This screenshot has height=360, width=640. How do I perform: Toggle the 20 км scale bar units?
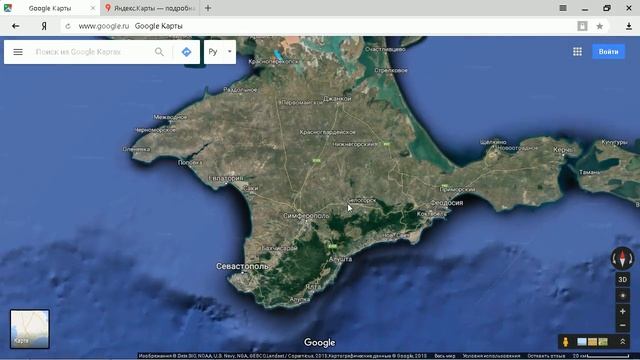click(x=601, y=356)
